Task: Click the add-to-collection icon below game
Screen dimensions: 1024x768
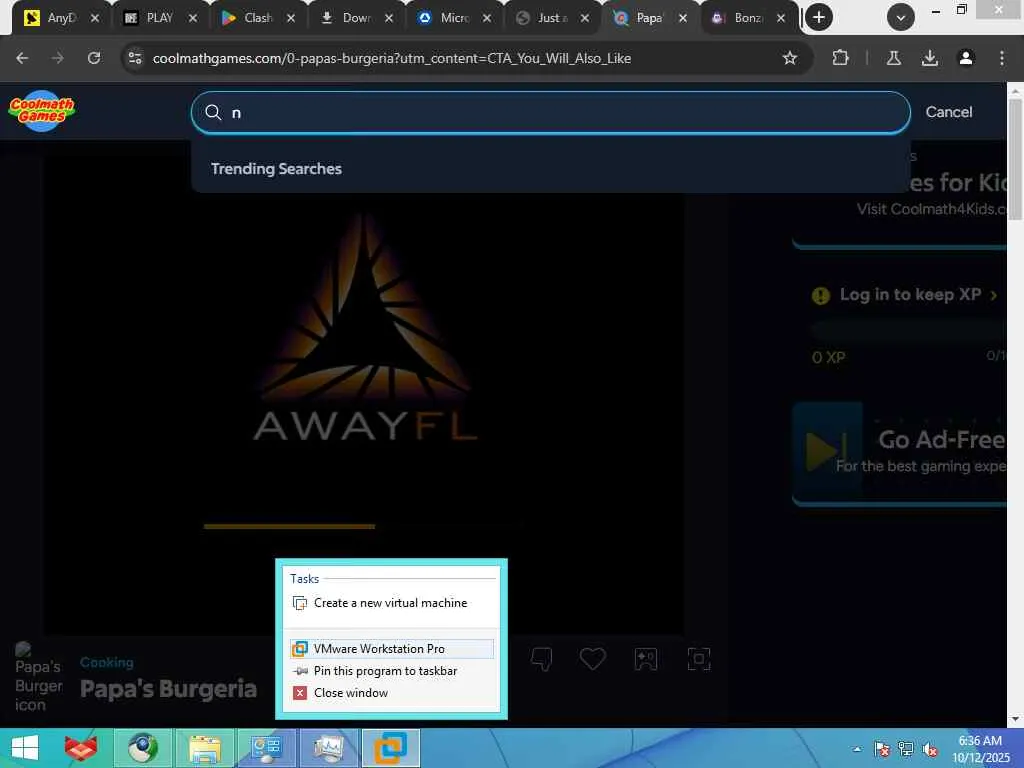Action: tap(645, 659)
